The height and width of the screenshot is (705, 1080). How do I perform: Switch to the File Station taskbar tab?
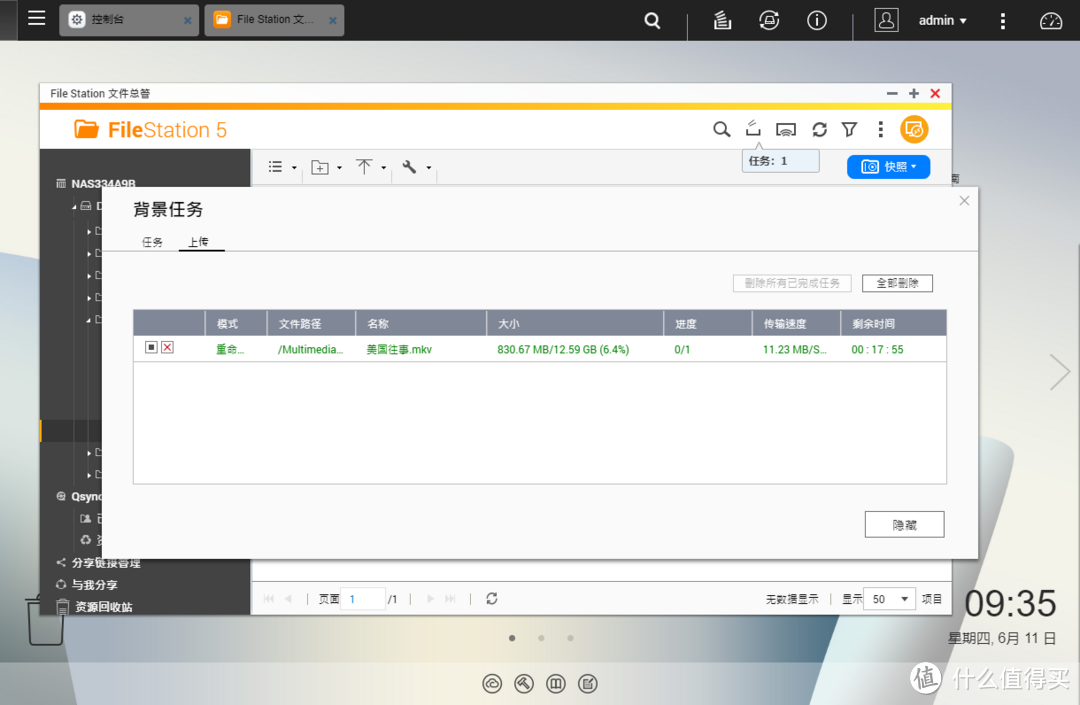[274, 20]
